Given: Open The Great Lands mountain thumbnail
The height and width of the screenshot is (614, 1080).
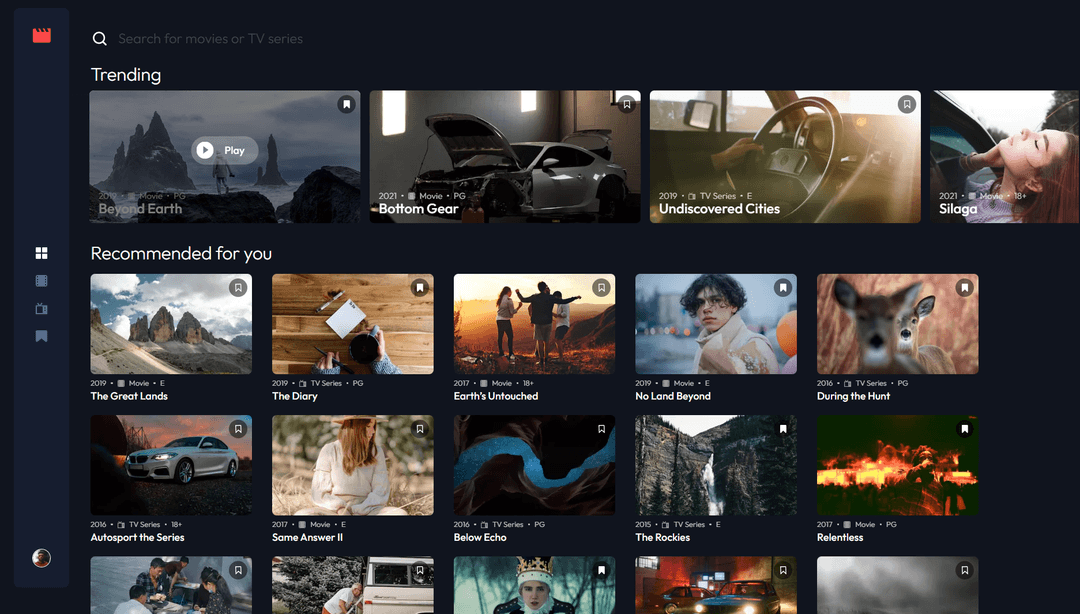Looking at the screenshot, I should (x=171, y=324).
